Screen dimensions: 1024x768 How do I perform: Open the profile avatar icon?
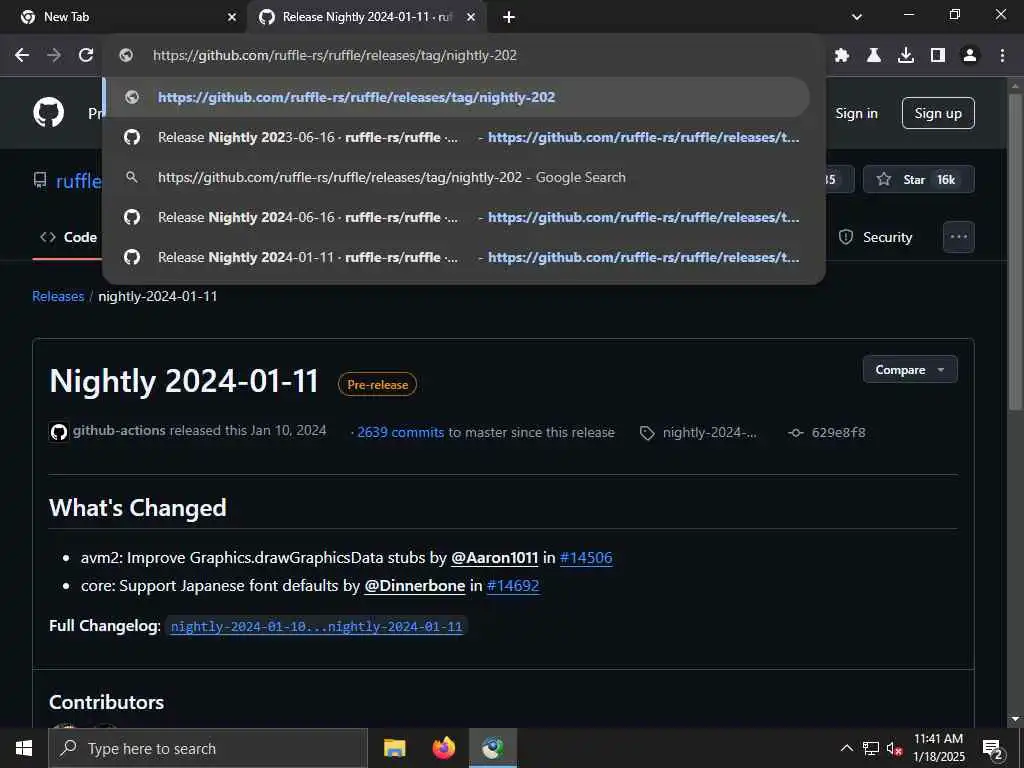pos(970,56)
